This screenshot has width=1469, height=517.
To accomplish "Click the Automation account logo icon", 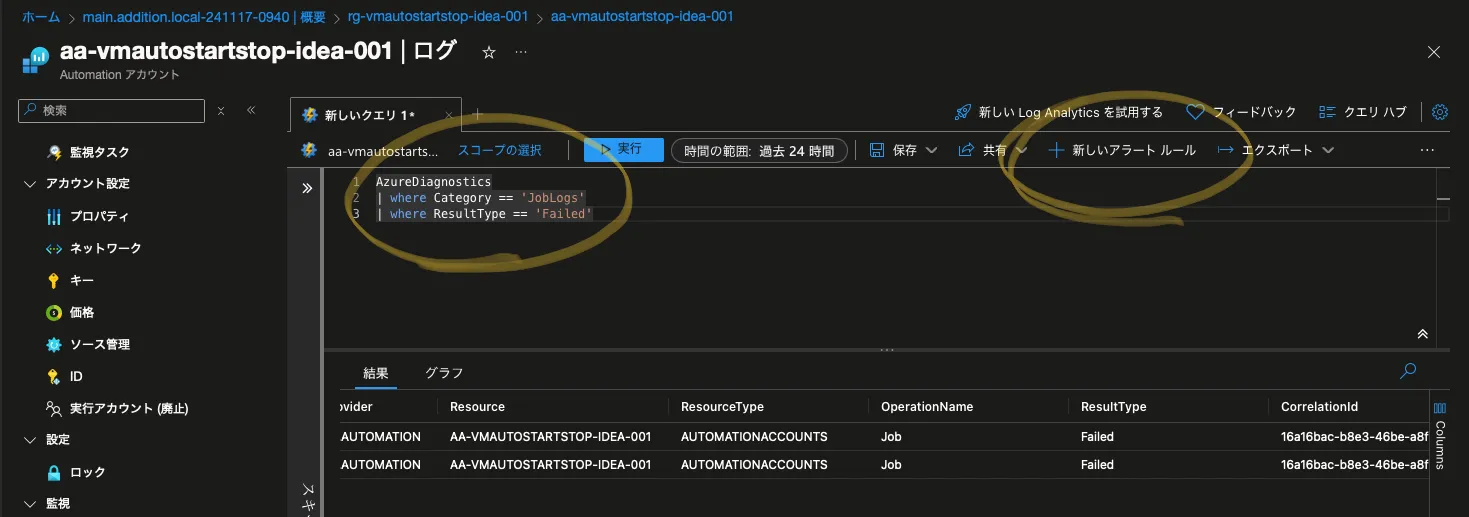I will tap(35, 60).
